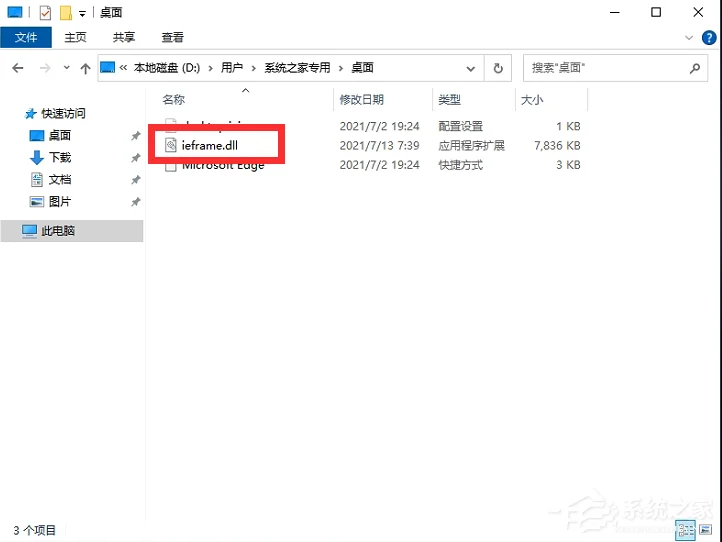This screenshot has width=722, height=542.
Task: Expand the address bar history dropdown
Action: point(471,69)
